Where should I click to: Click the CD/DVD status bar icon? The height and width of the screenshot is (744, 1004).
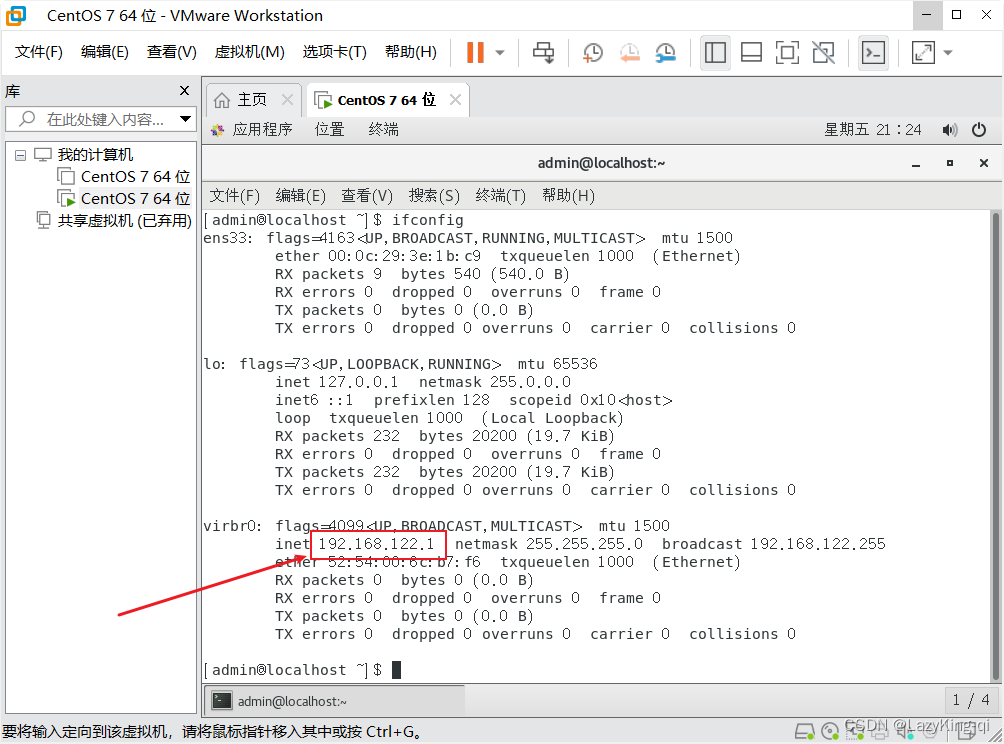pyautogui.click(x=830, y=731)
